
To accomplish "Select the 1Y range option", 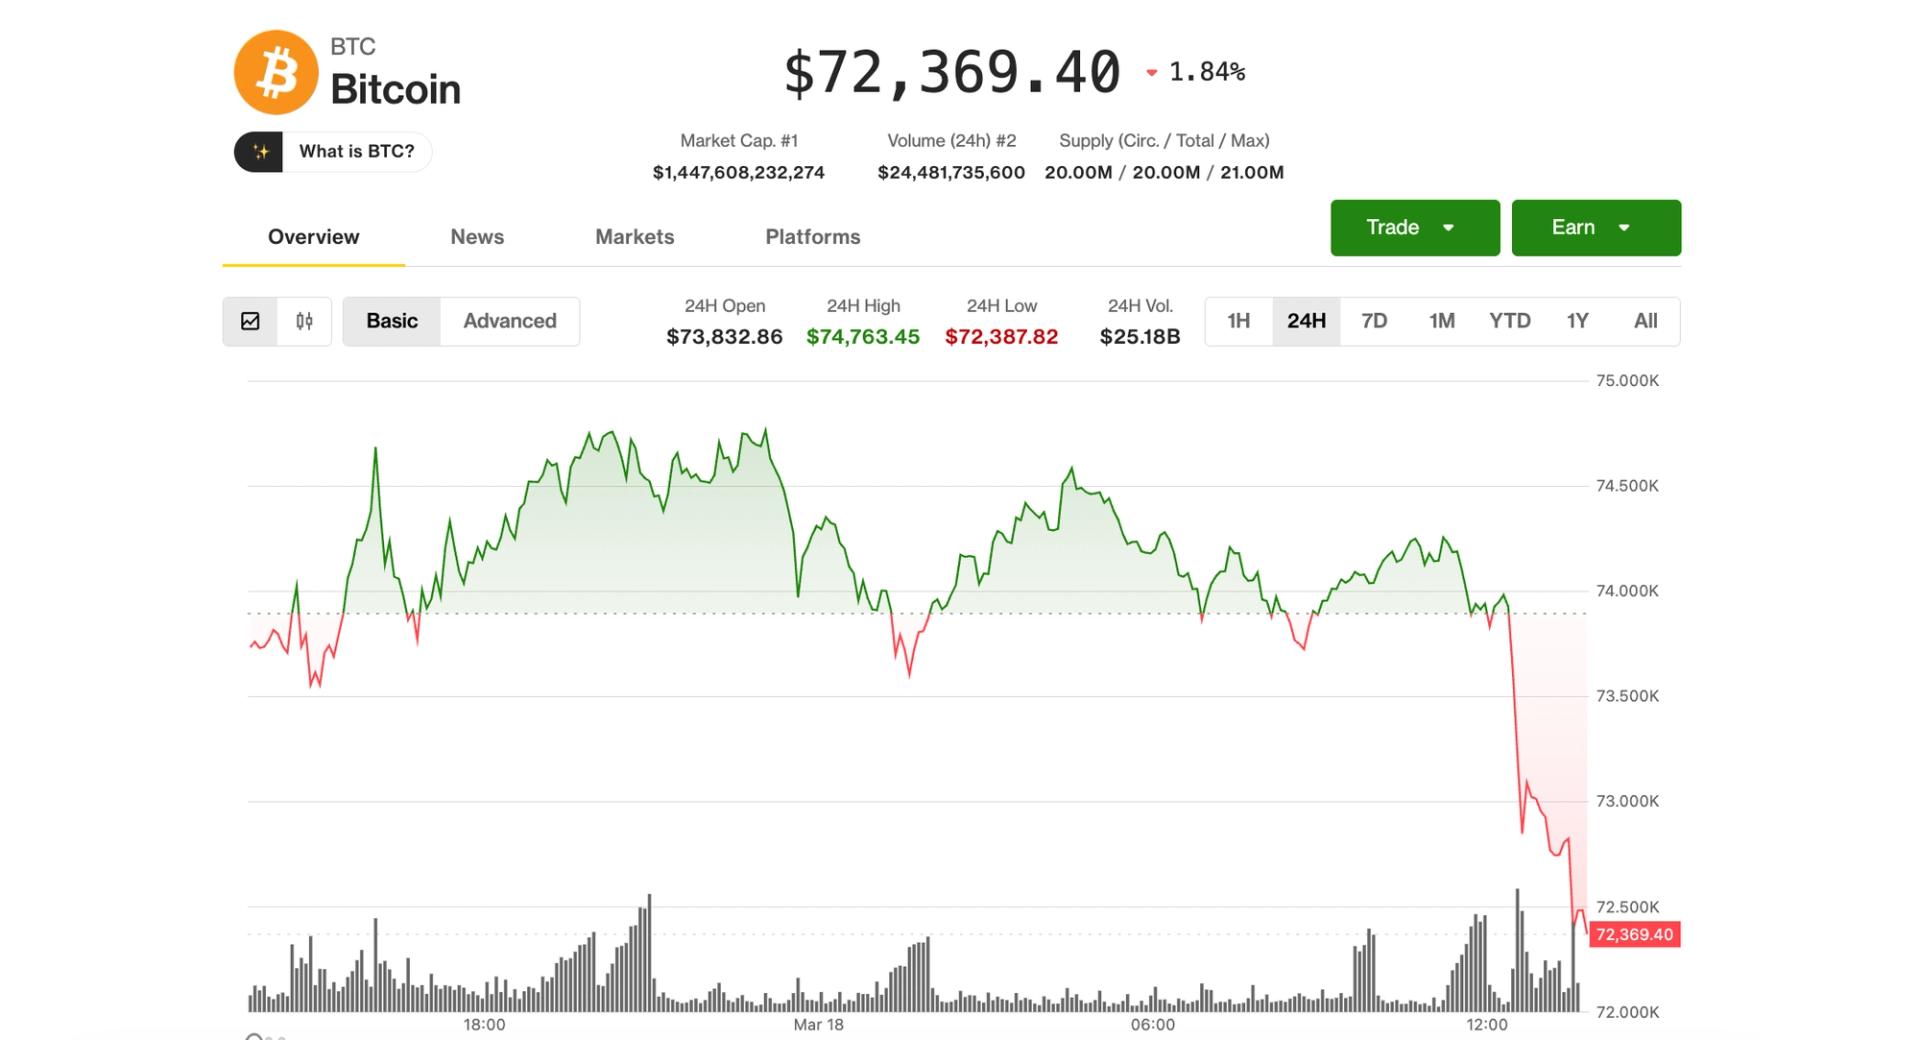I will [x=1577, y=321].
